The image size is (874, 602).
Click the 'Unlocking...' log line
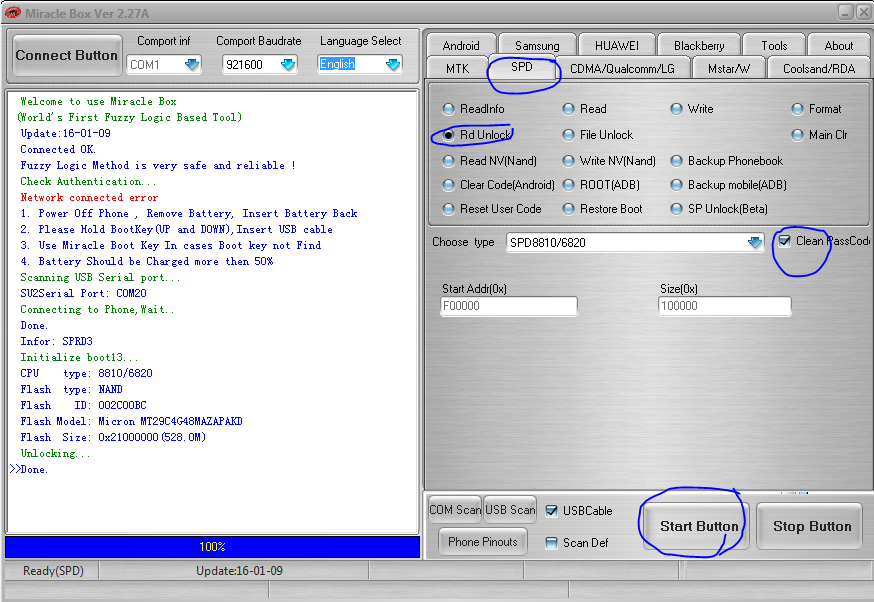point(55,453)
